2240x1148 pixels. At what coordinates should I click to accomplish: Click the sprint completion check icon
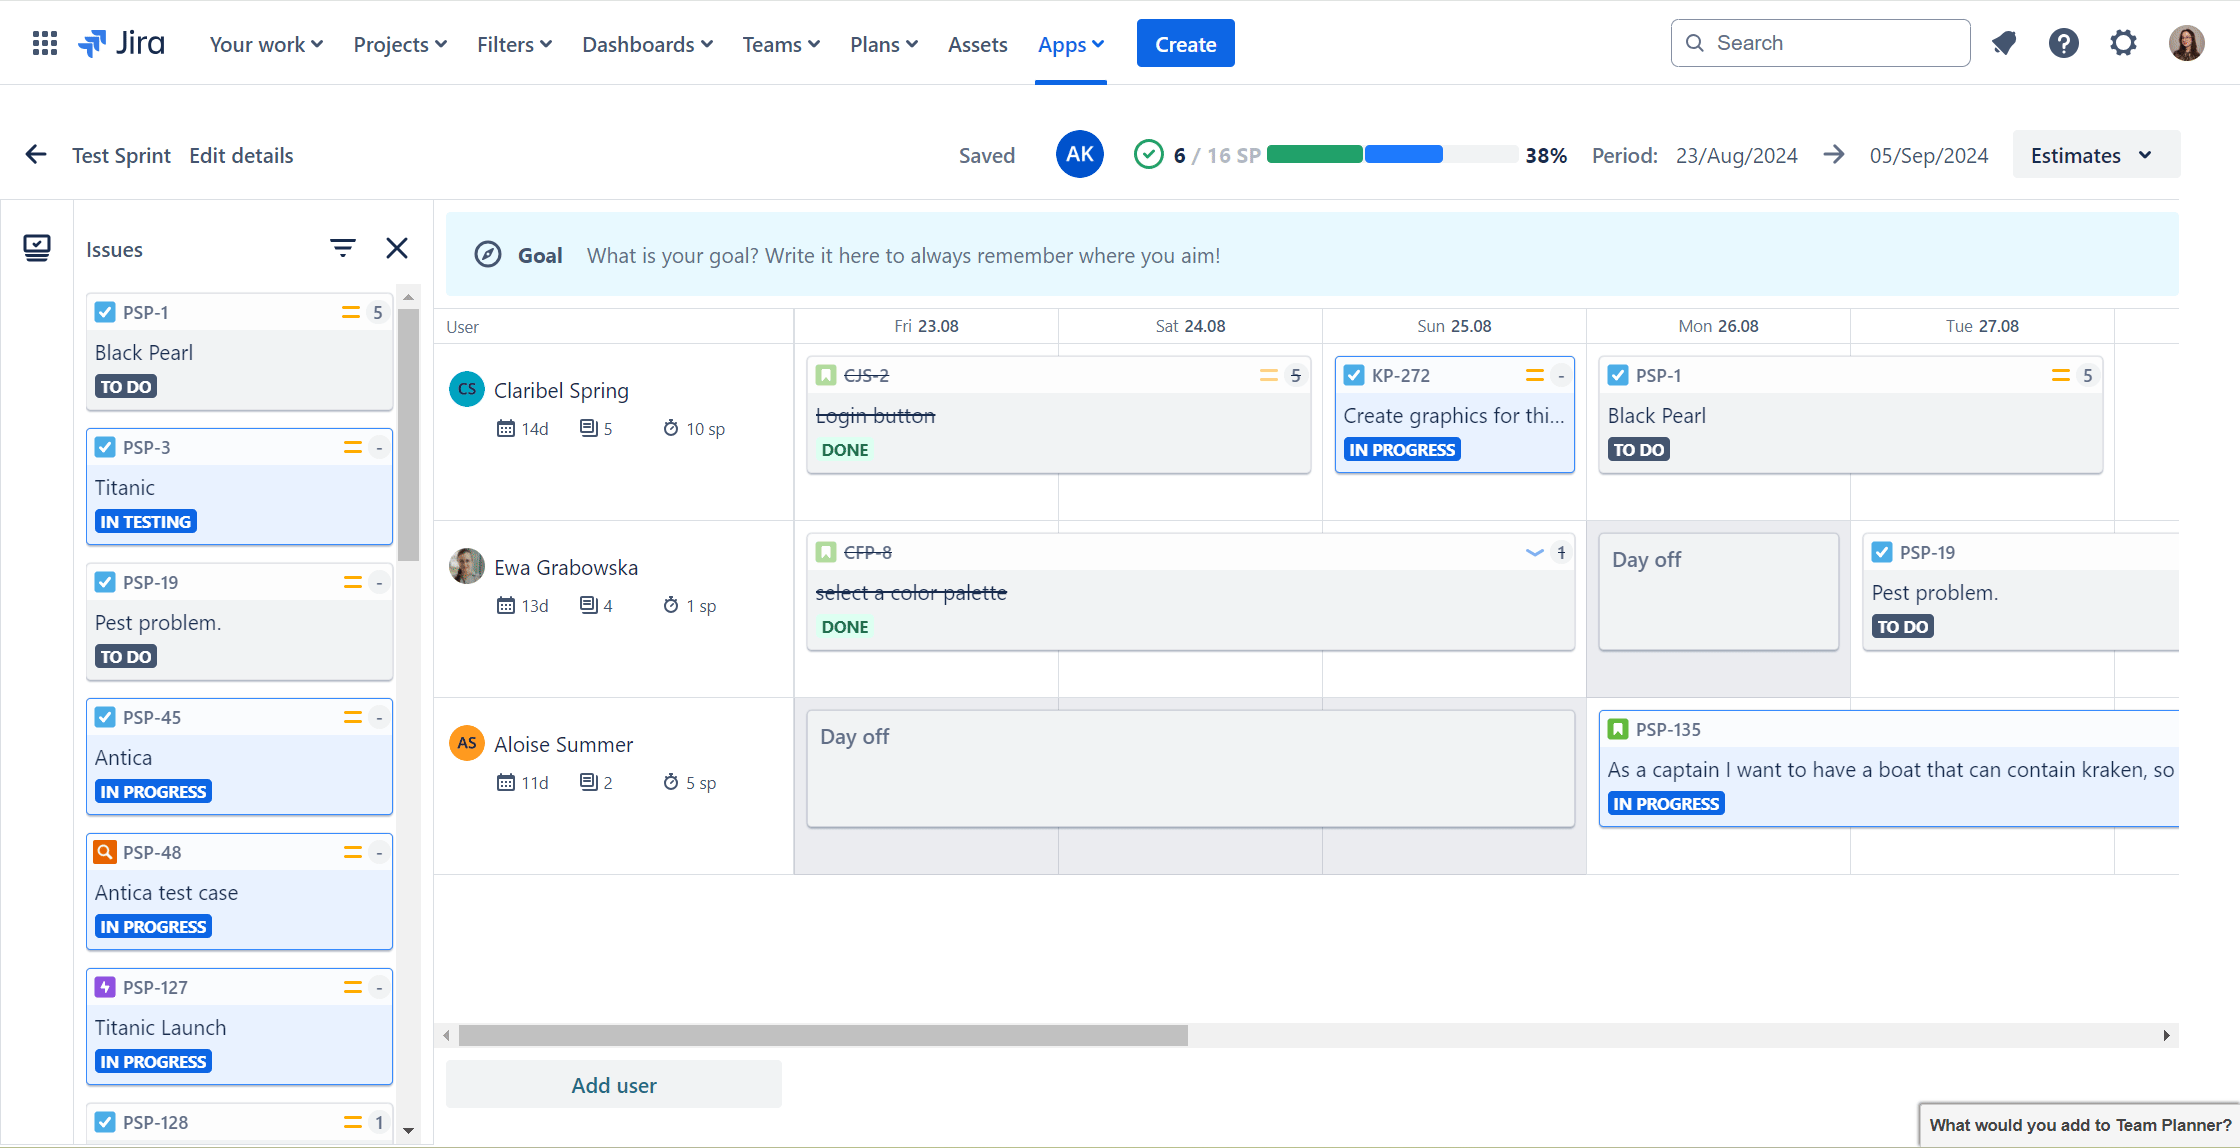pyautogui.click(x=1149, y=155)
